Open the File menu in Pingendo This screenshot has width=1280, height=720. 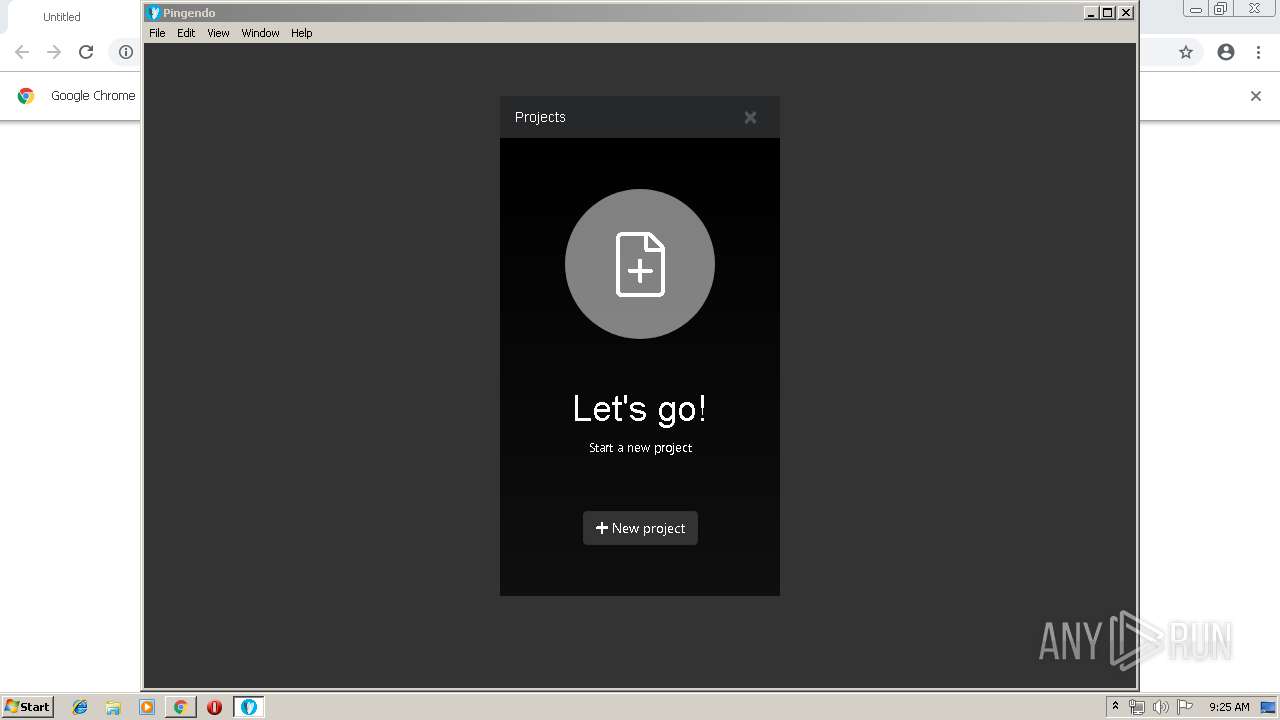[x=157, y=33]
